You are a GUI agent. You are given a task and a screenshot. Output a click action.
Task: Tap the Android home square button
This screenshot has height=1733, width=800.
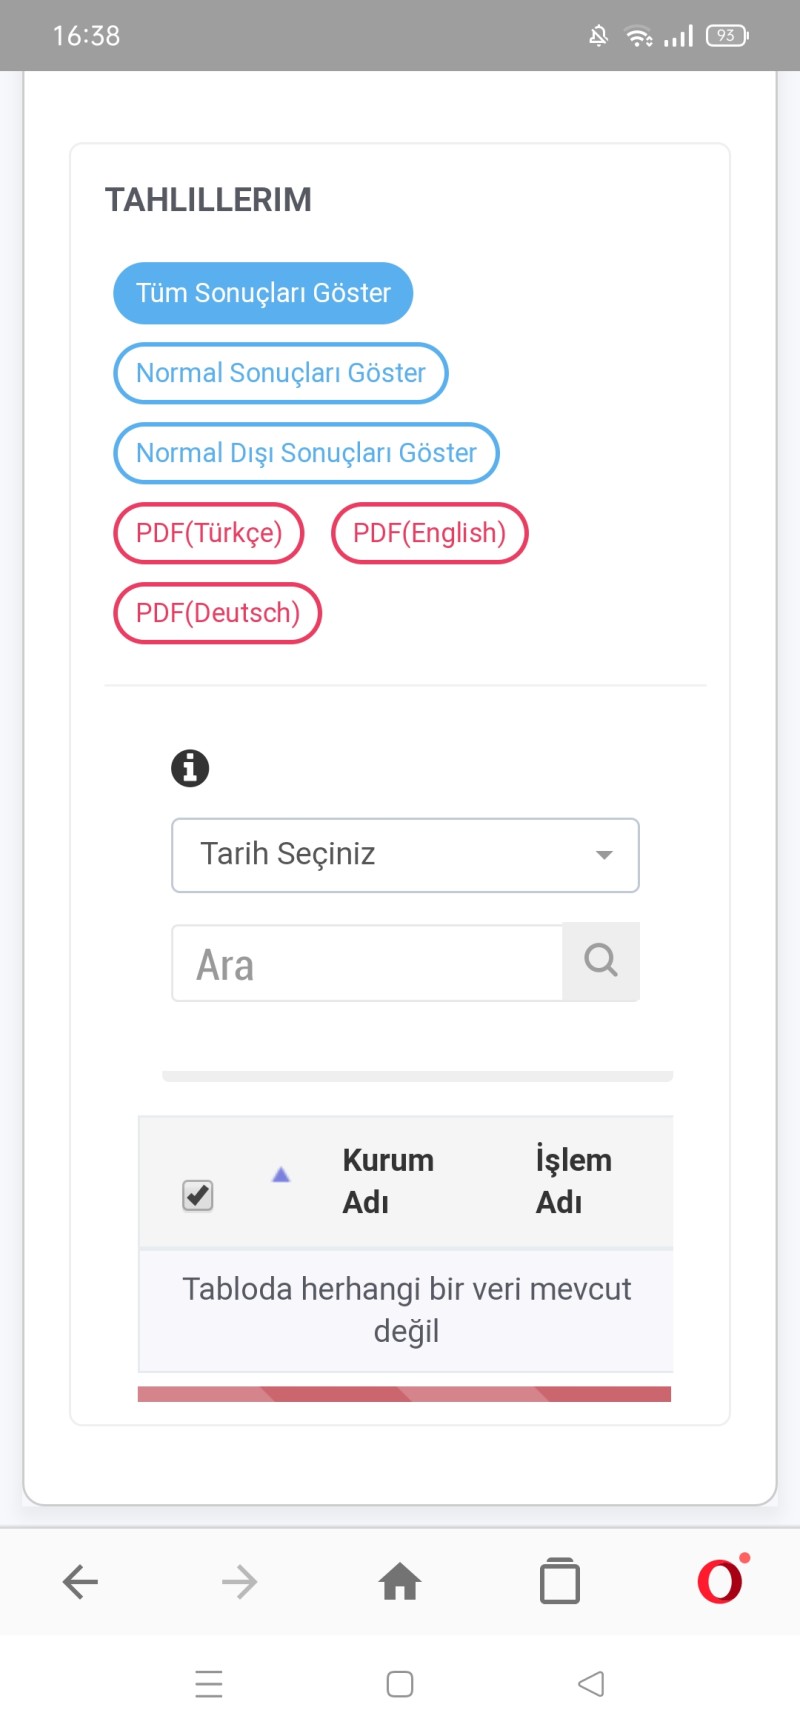400,1684
